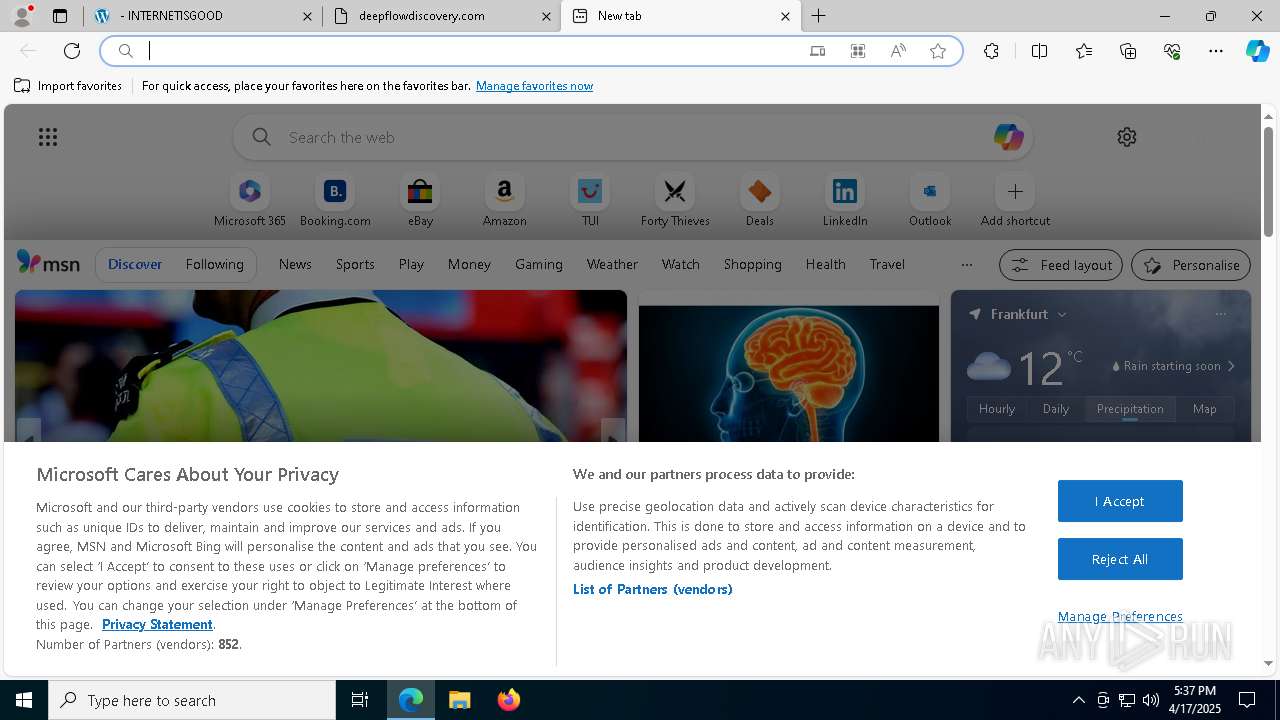Select the Precipitation weather tab
The image size is (1280, 720).
1130,409
